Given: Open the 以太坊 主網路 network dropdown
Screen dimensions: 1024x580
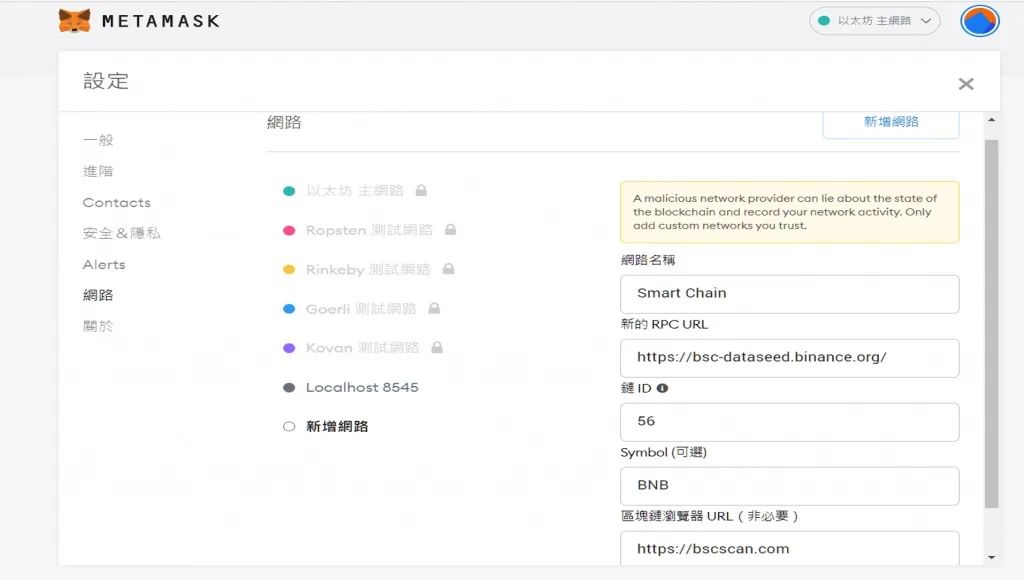Looking at the screenshot, I should tap(874, 21).
